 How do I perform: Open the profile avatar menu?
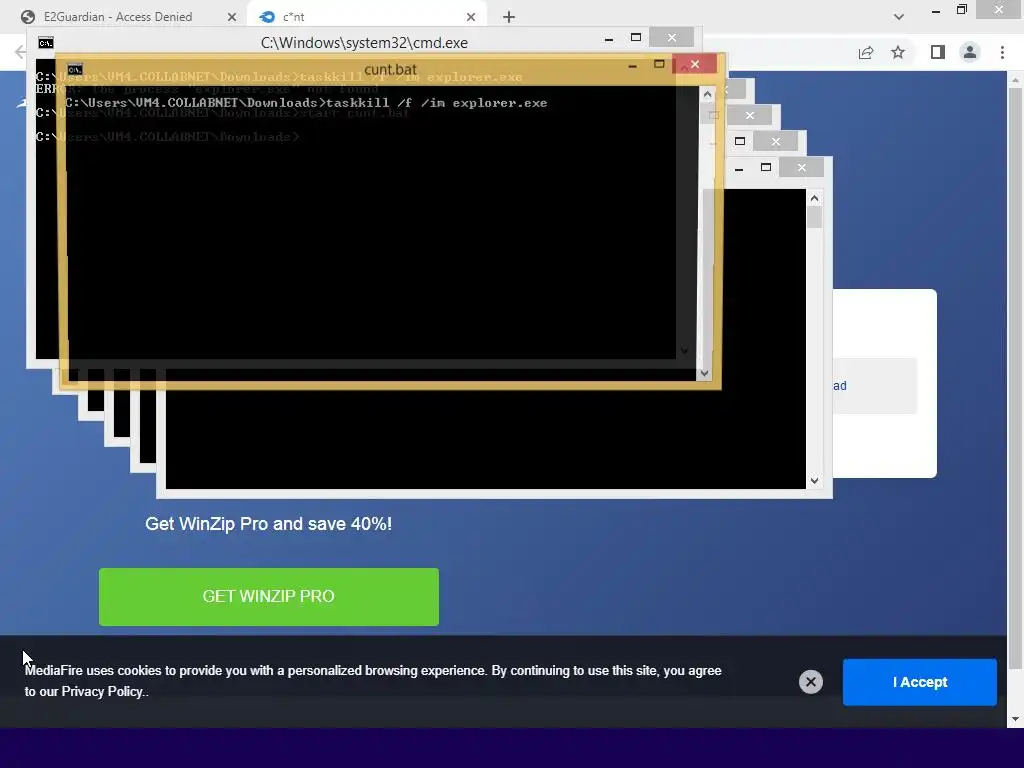(970, 52)
